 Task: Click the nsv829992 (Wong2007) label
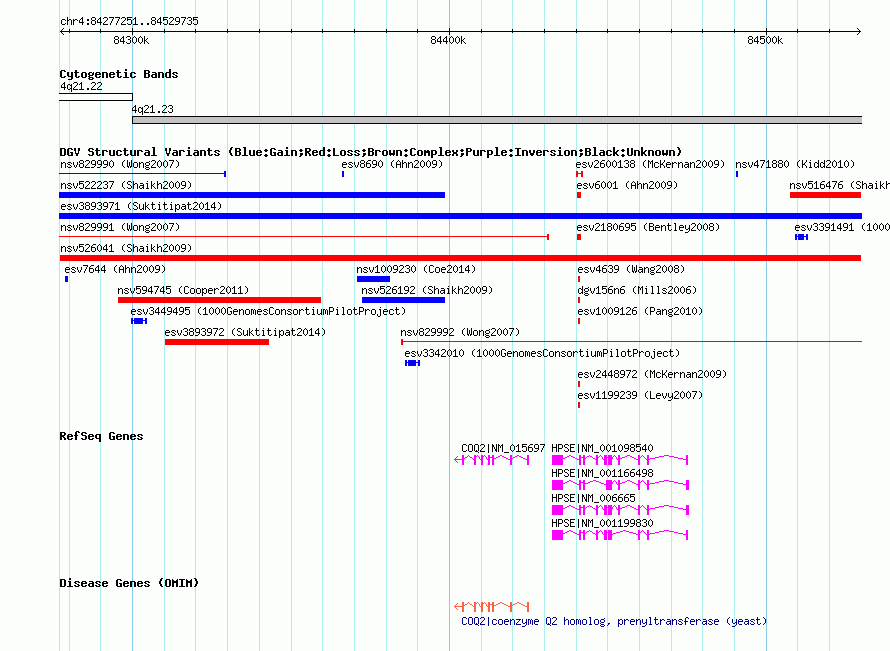(x=460, y=332)
